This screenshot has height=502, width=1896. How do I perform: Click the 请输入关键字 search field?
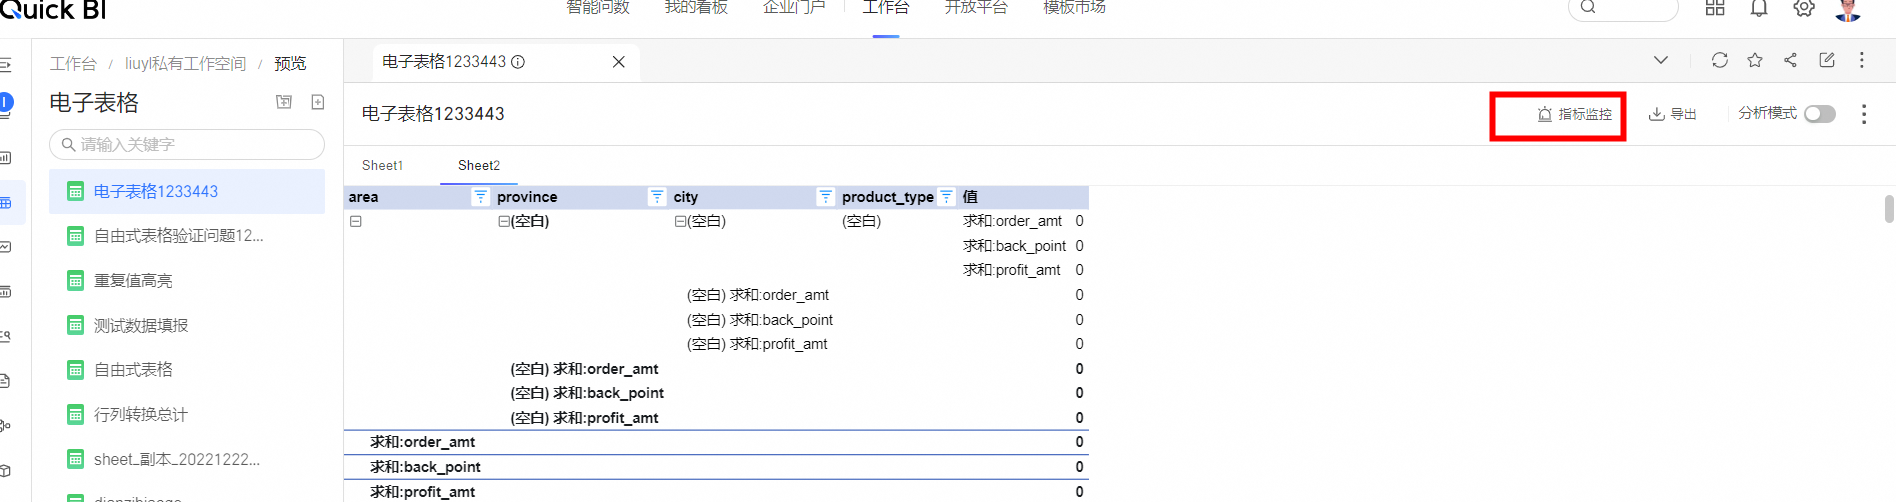[187, 145]
